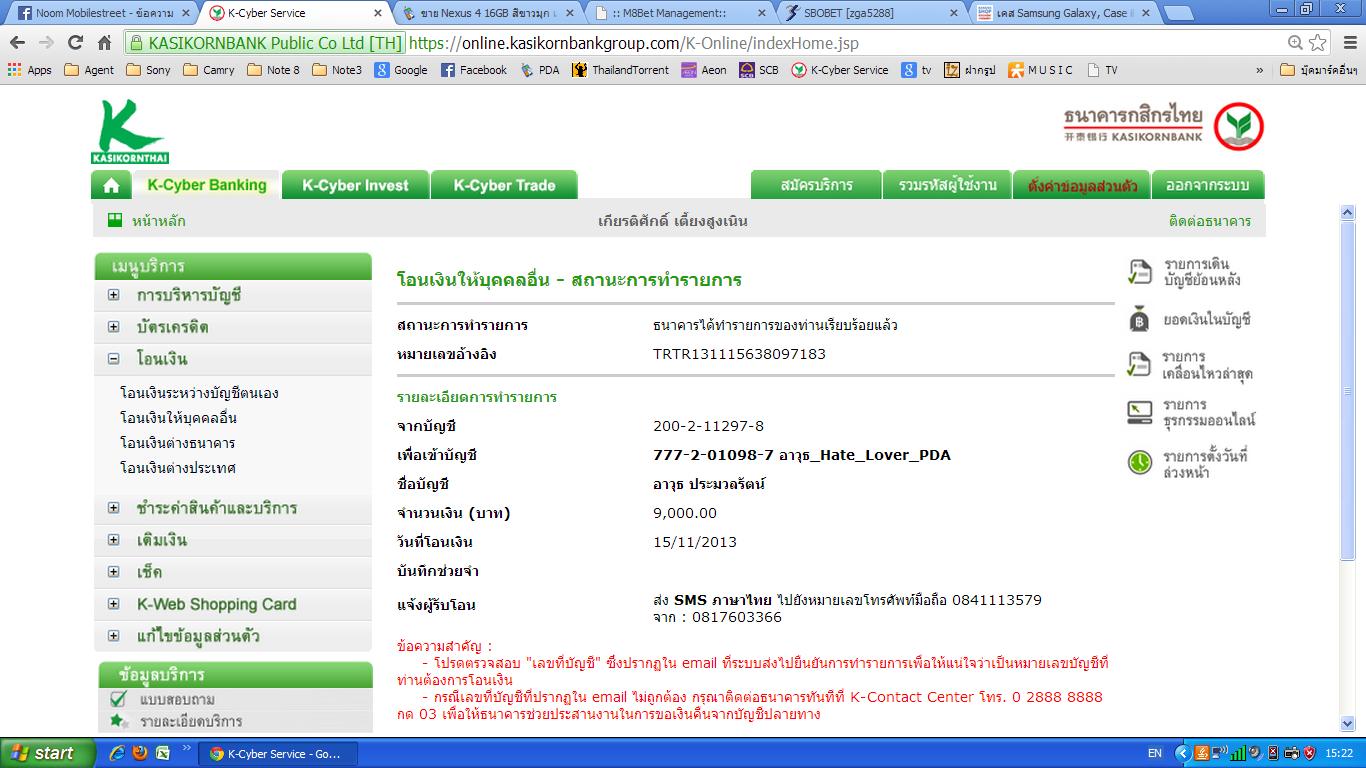Expand the K-Web Shopping Card section
This screenshot has height=768, width=1366.
click(x=114, y=604)
